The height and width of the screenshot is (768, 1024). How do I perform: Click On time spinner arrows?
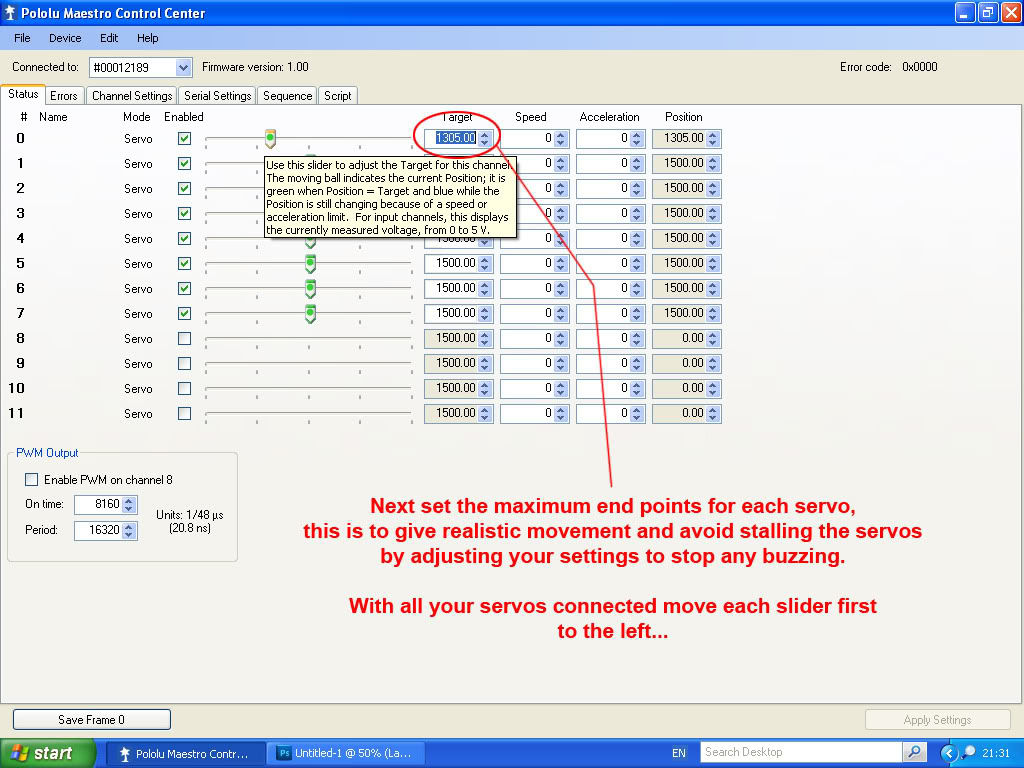[x=129, y=504]
